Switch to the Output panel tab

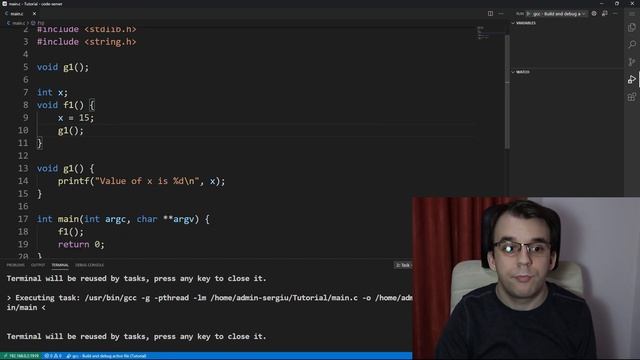[38, 265]
